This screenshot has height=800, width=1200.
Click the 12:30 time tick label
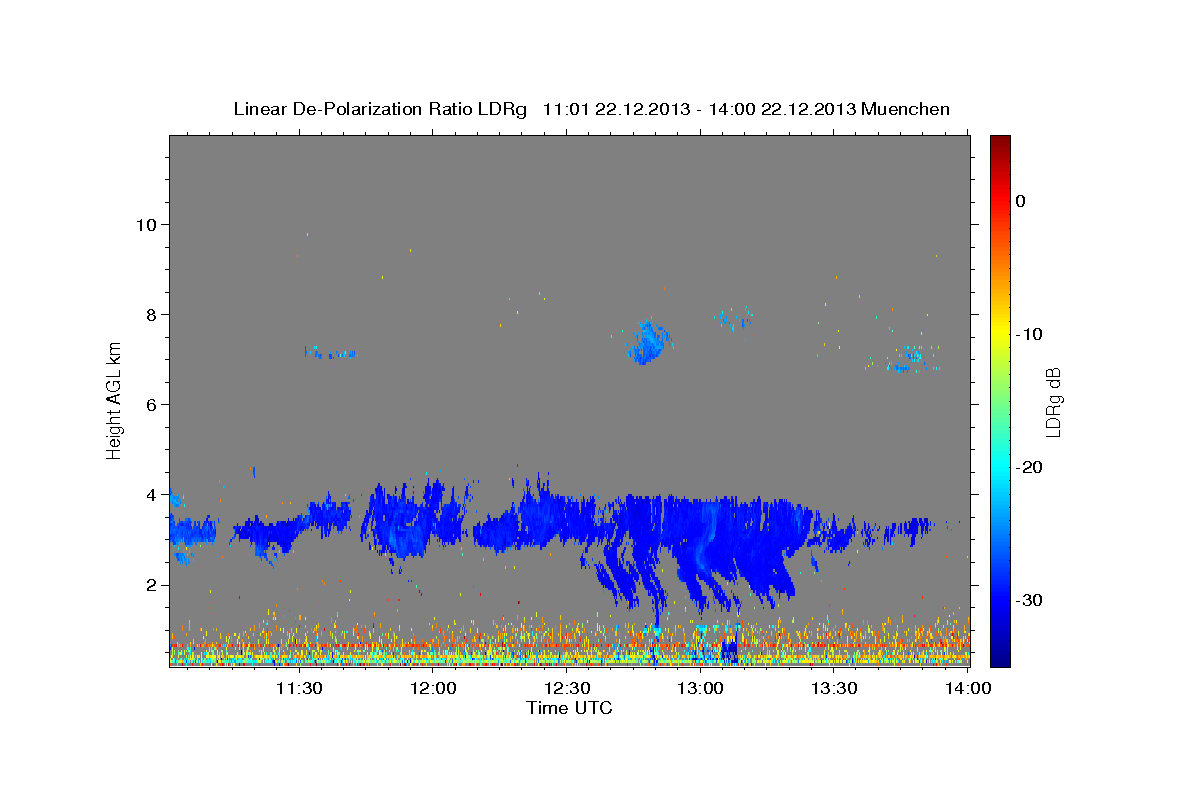coord(567,688)
